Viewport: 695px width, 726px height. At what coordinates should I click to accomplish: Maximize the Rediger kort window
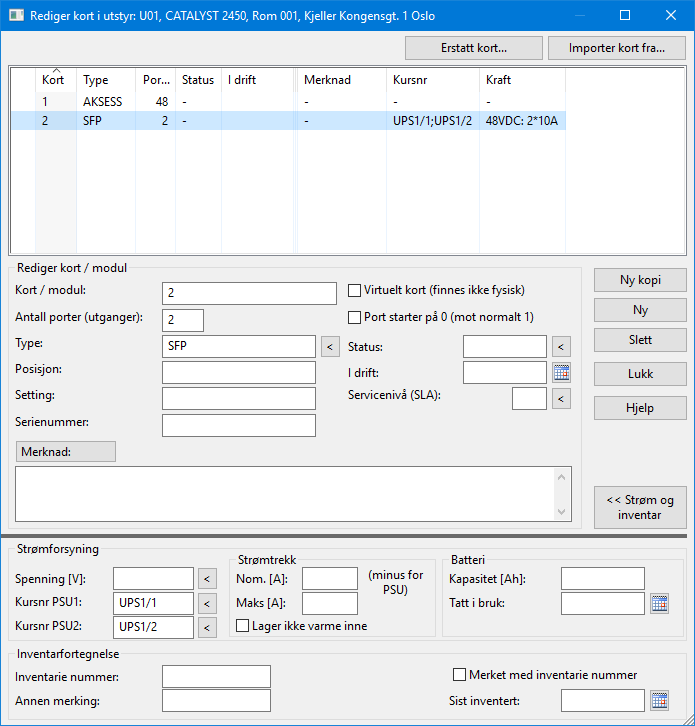pos(625,15)
